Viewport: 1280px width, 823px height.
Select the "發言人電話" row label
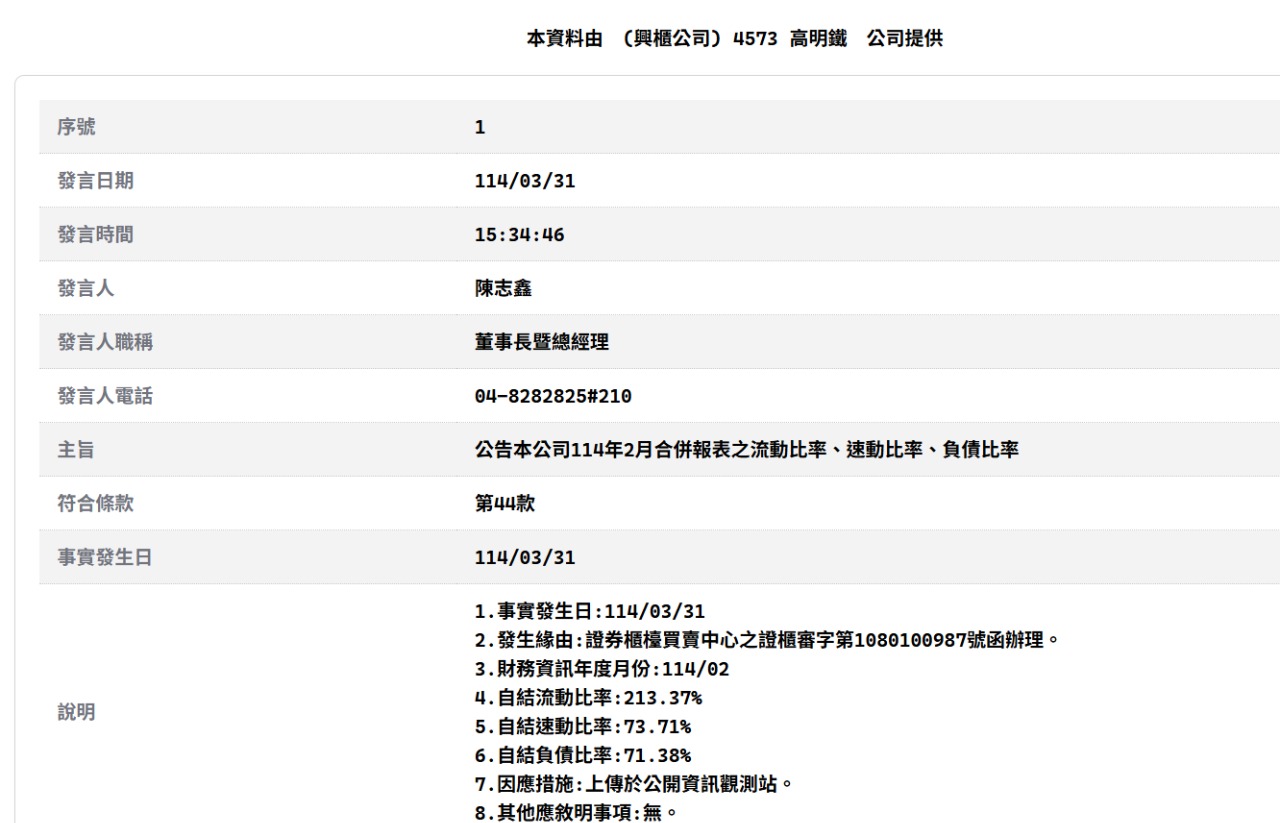[105, 397]
